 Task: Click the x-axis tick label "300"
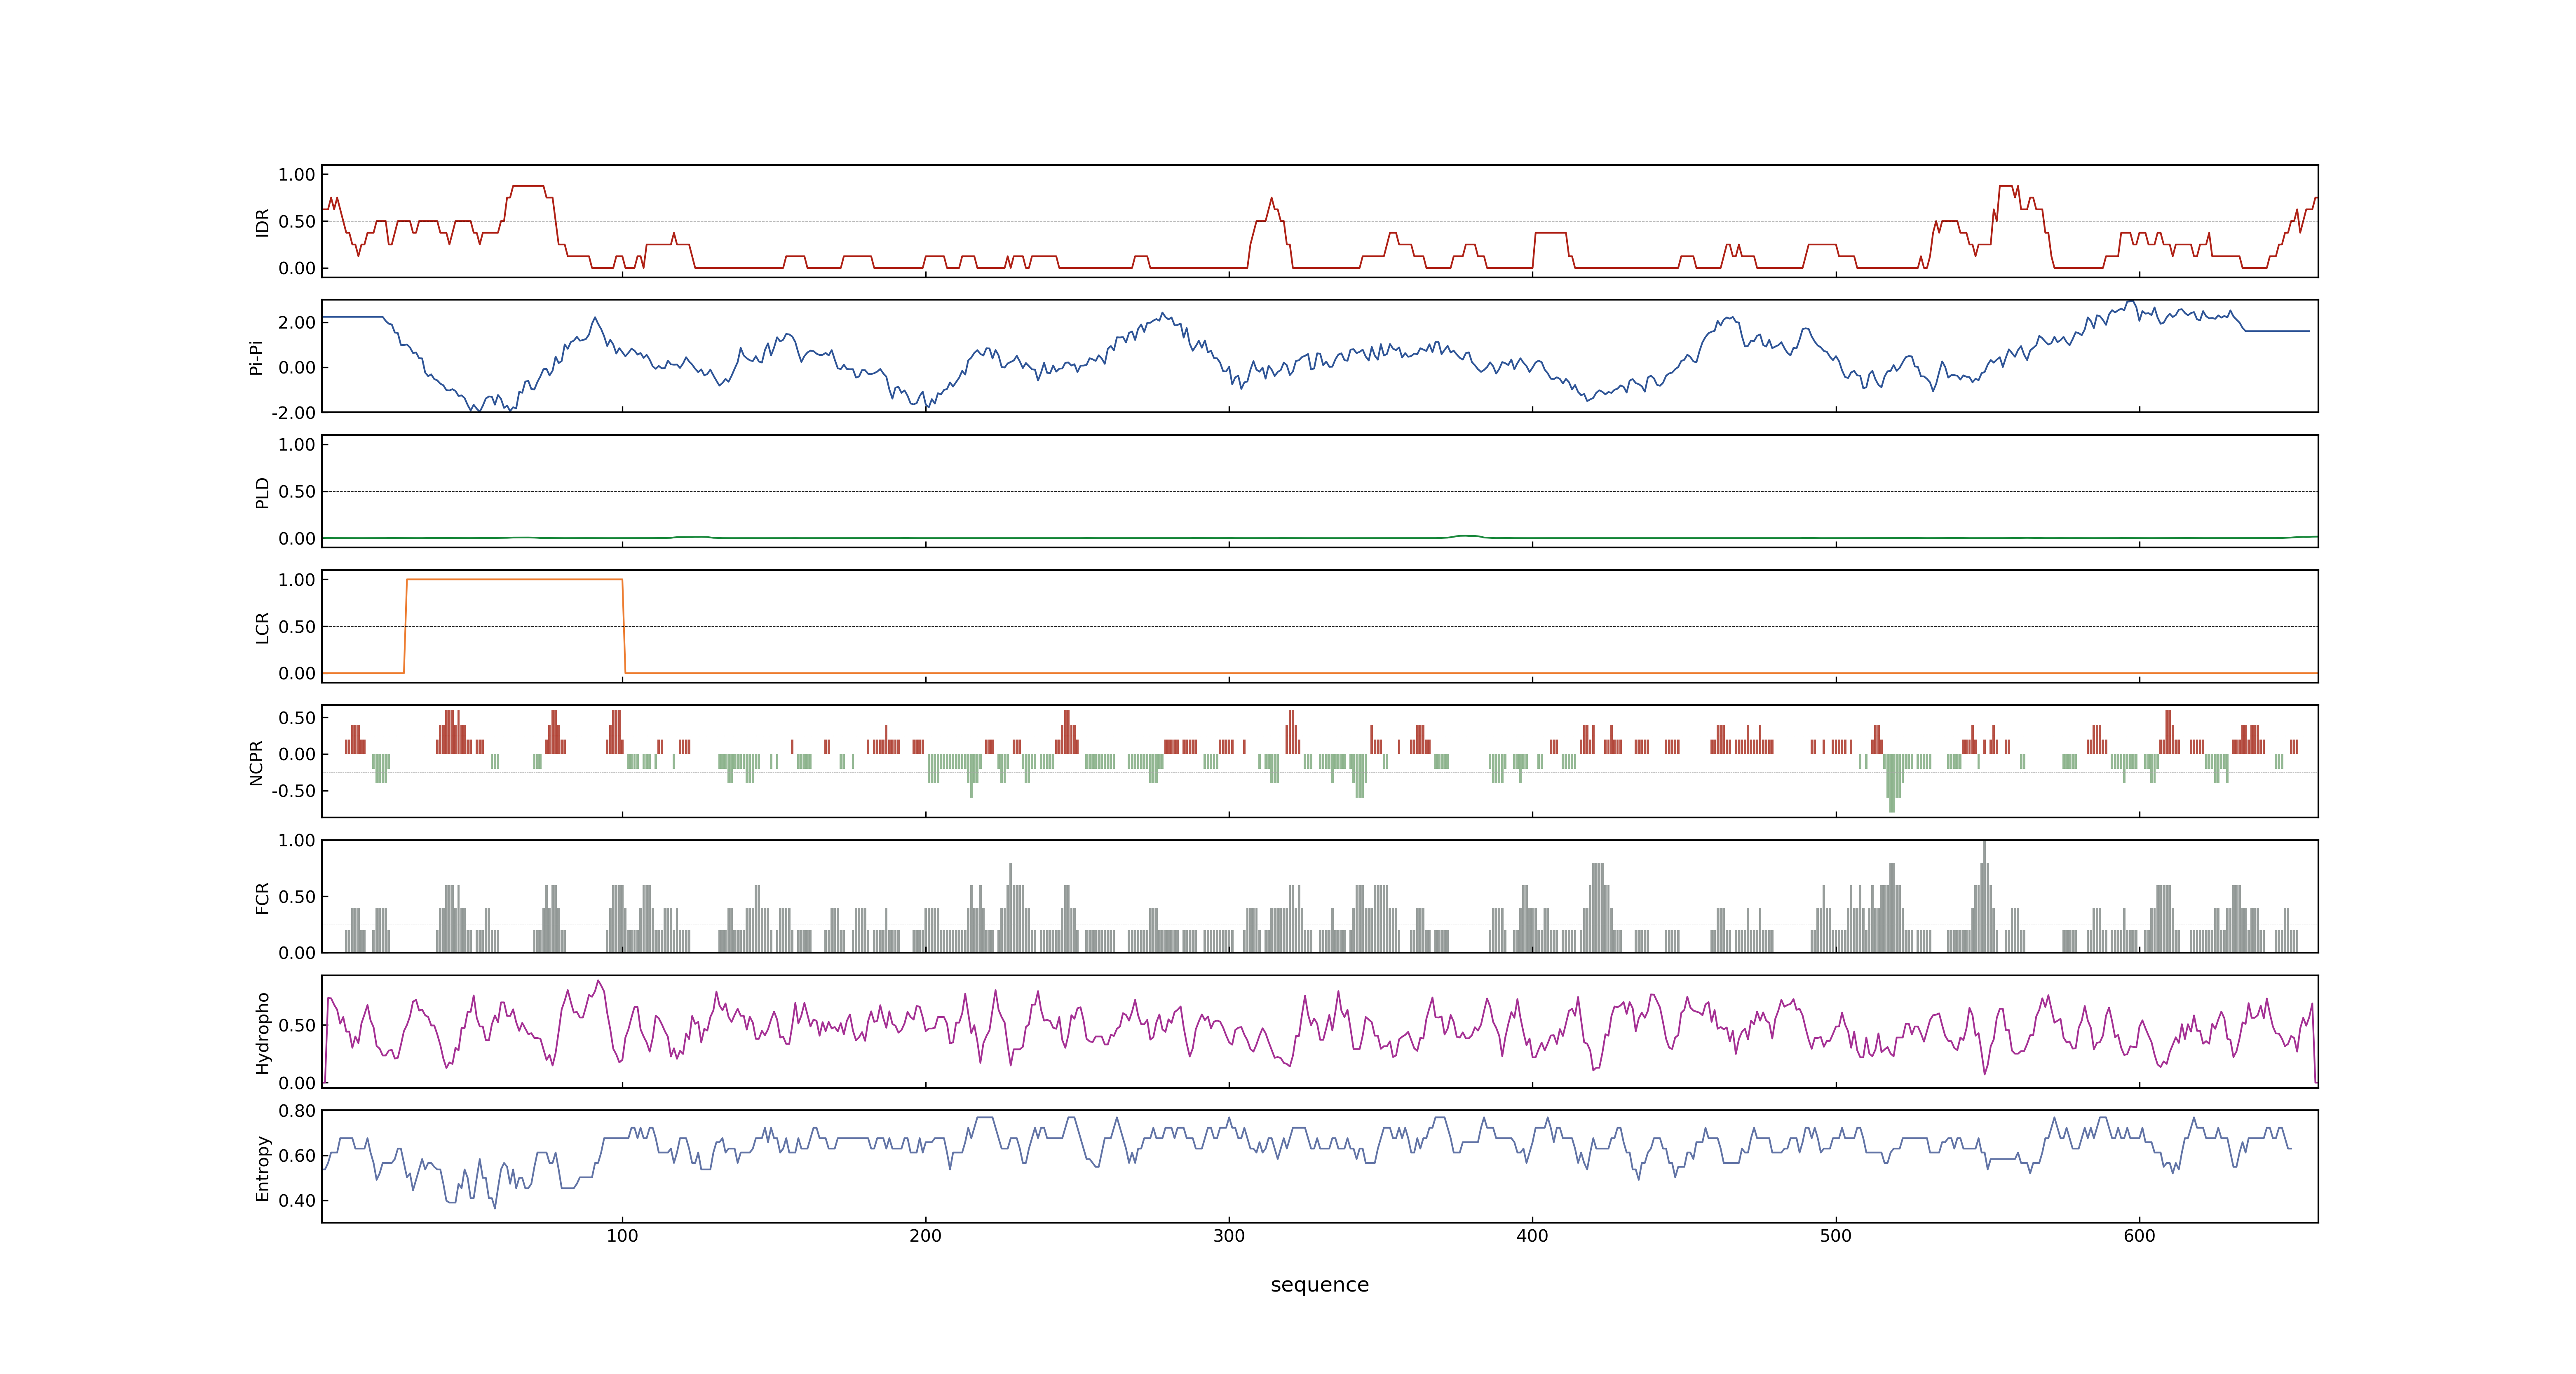click(1229, 1236)
